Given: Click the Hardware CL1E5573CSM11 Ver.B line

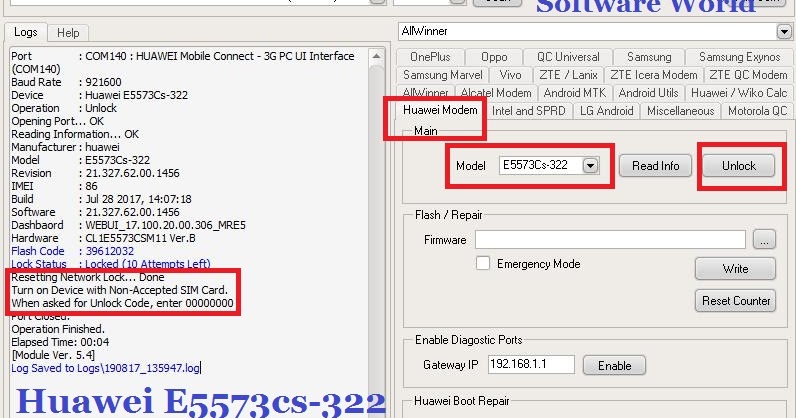Looking at the screenshot, I should tap(104, 238).
